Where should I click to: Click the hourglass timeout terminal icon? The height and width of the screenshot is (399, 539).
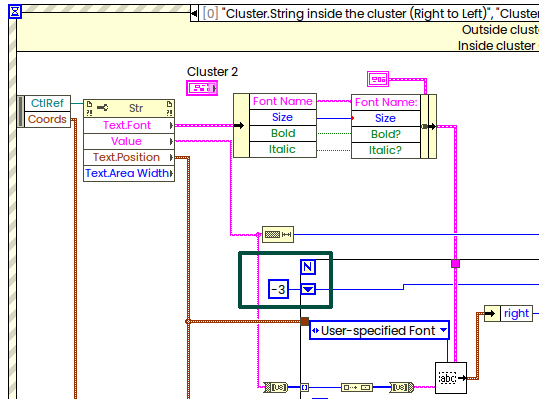(15, 12)
